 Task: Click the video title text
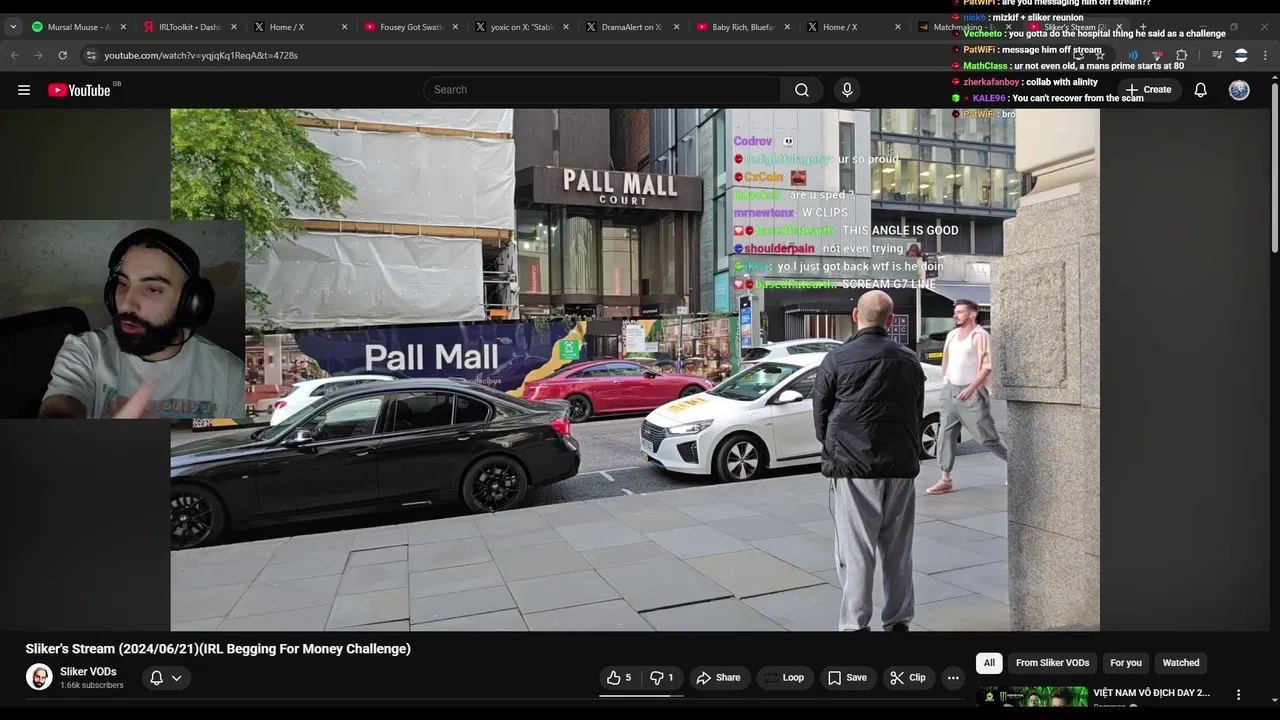[x=218, y=649]
